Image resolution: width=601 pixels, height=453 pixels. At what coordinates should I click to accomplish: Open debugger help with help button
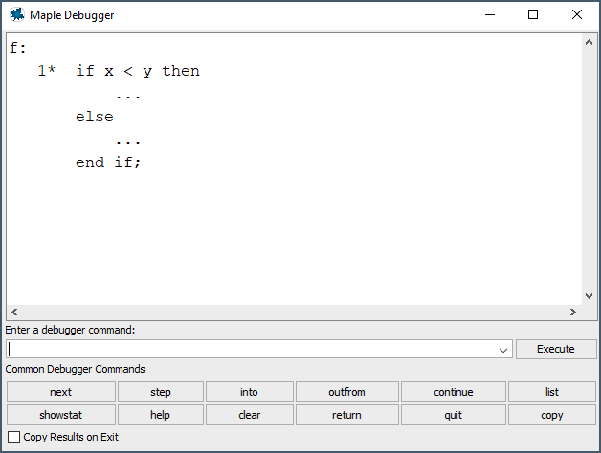click(x=160, y=415)
